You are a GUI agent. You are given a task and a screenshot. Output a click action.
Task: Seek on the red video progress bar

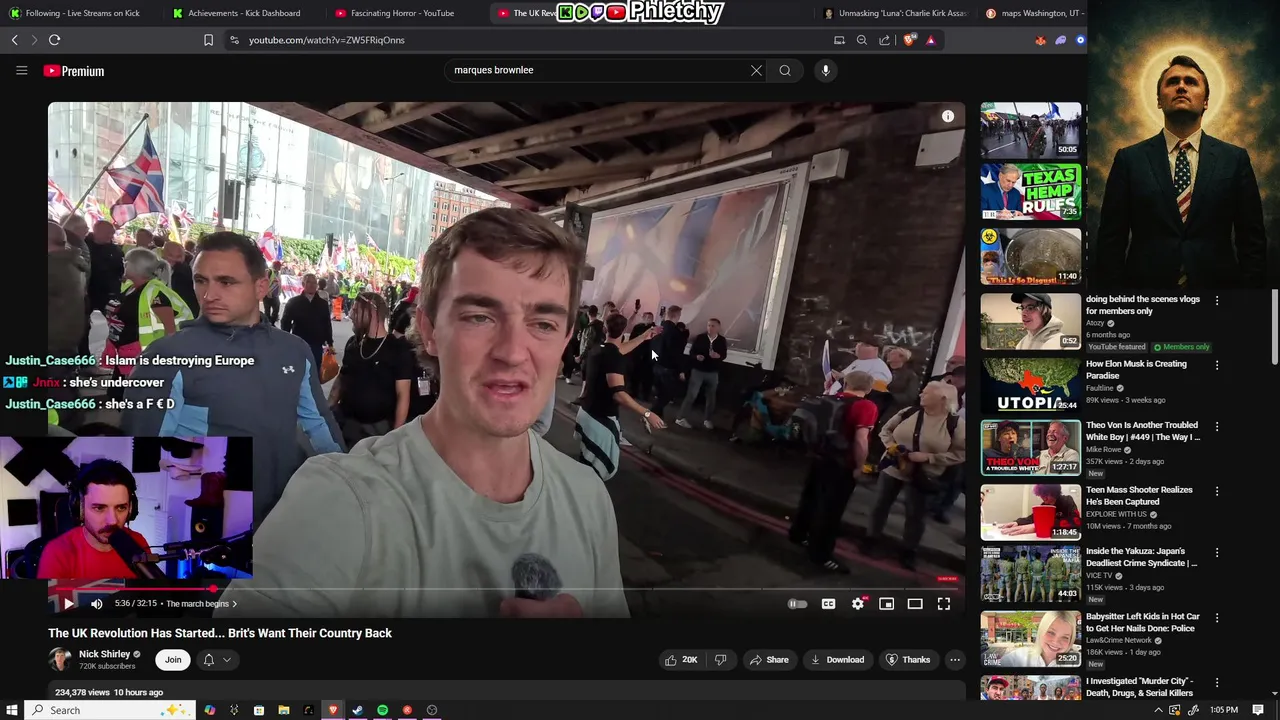[x=506, y=589]
